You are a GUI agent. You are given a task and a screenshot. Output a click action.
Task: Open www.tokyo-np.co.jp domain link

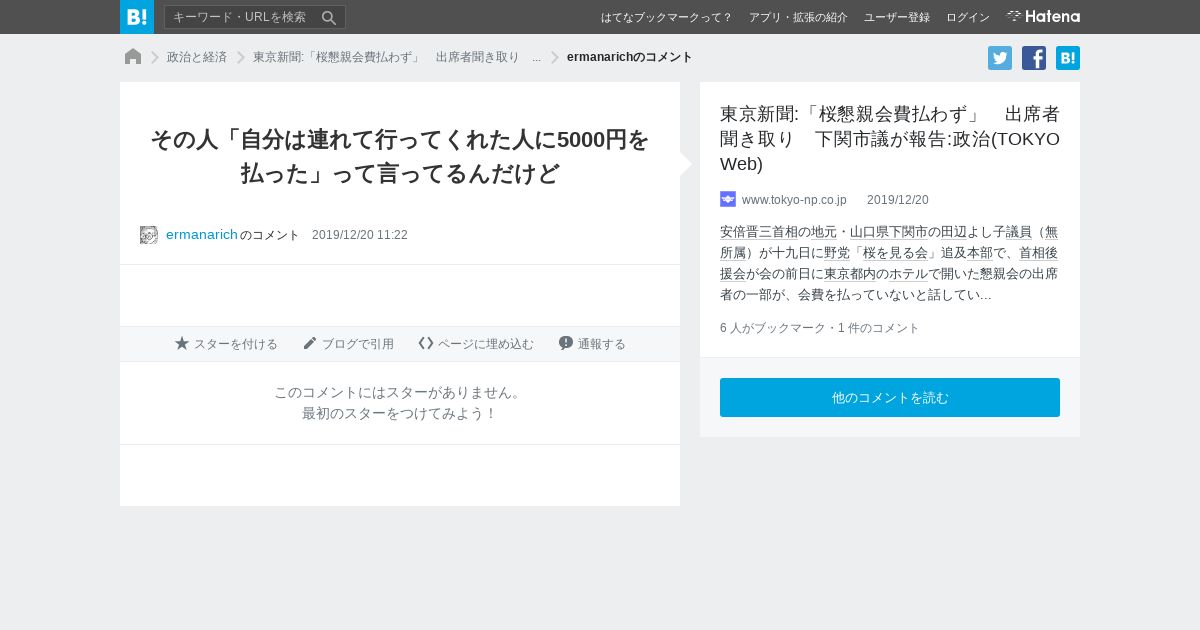(794, 200)
